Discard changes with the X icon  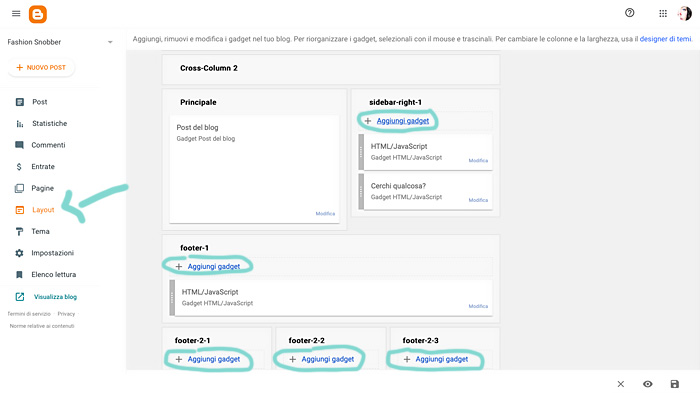click(x=621, y=384)
